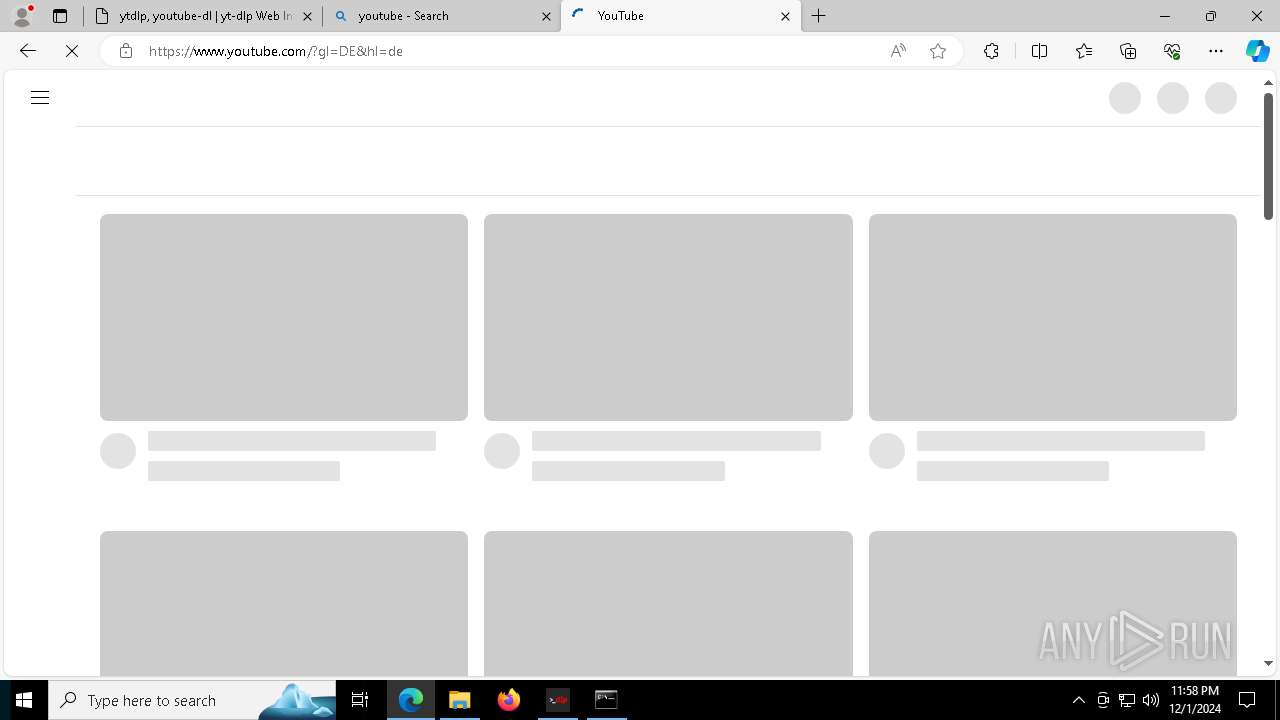
Task: Open Microsoft Edge from the taskbar
Action: point(411,700)
